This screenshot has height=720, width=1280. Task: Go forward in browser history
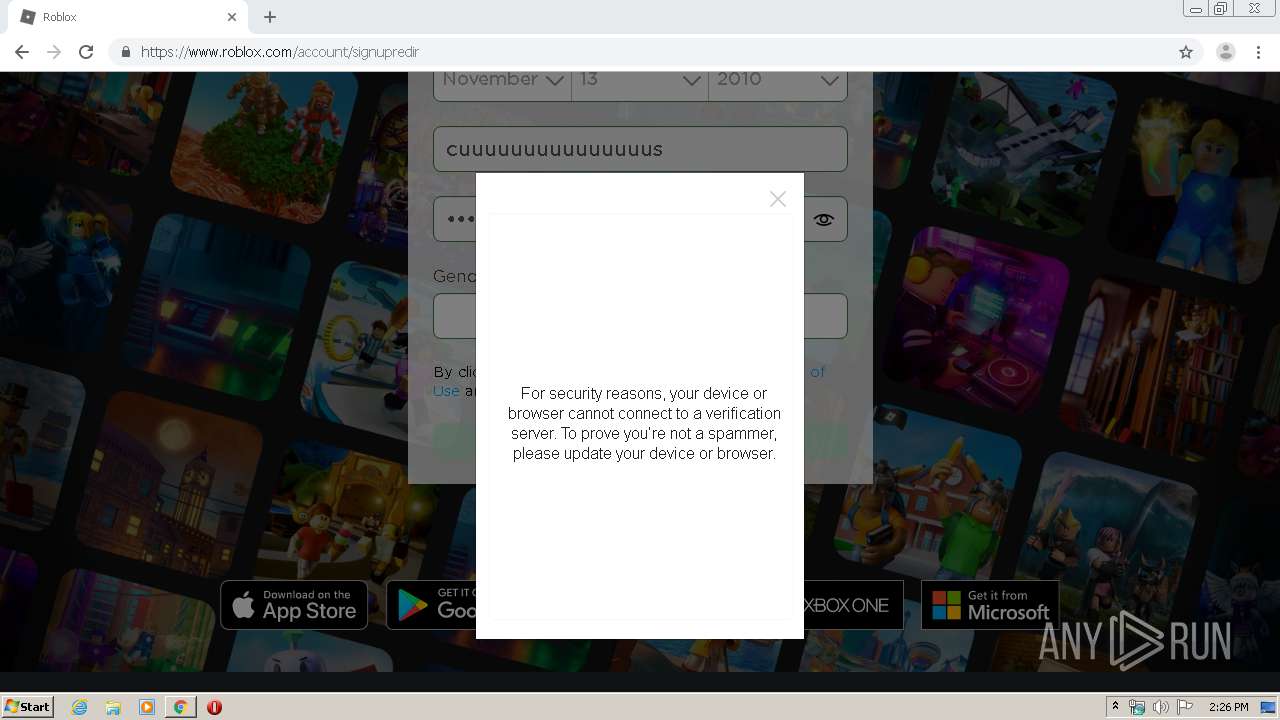pos(54,52)
